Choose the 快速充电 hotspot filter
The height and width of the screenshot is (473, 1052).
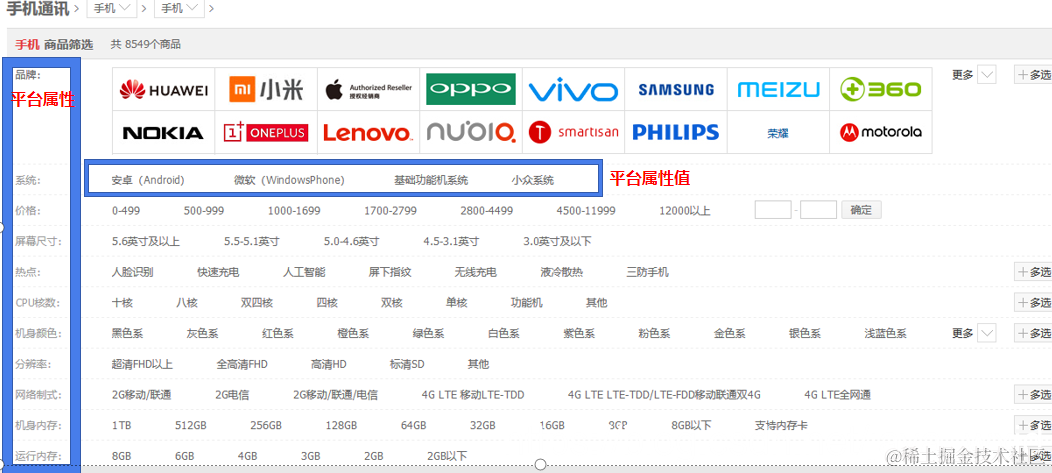(218, 272)
